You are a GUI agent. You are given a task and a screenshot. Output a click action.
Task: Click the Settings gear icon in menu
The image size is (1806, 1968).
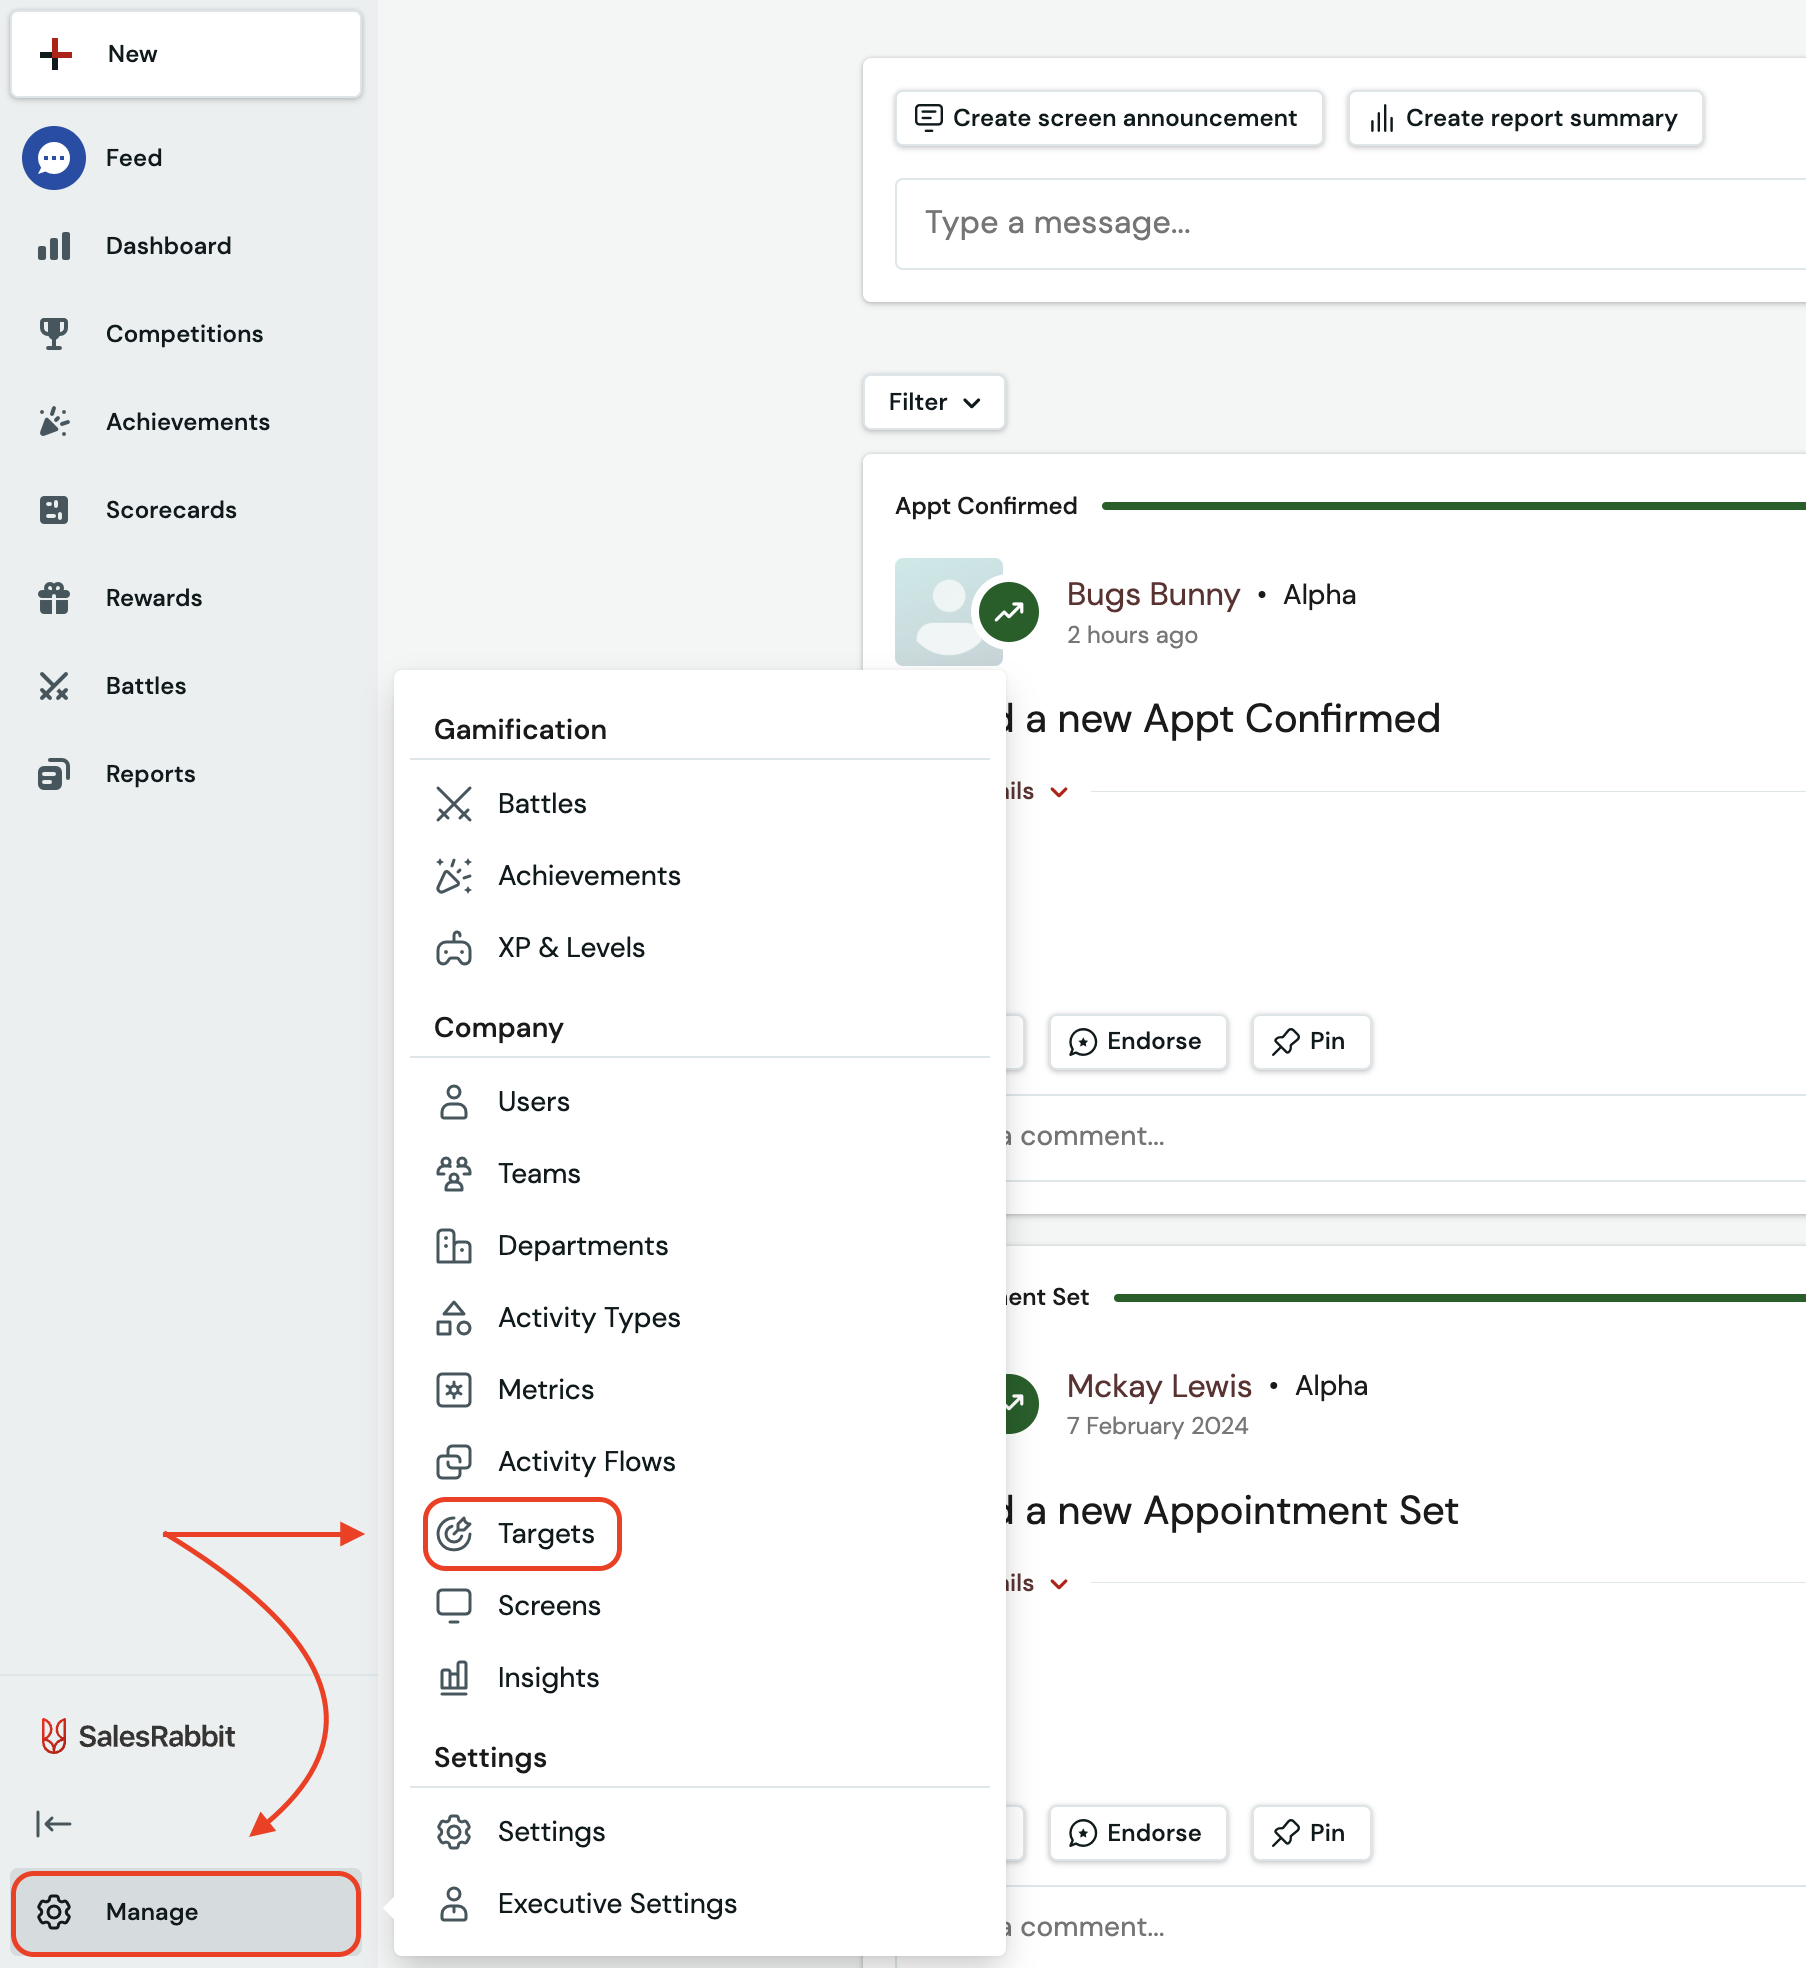tap(454, 1832)
